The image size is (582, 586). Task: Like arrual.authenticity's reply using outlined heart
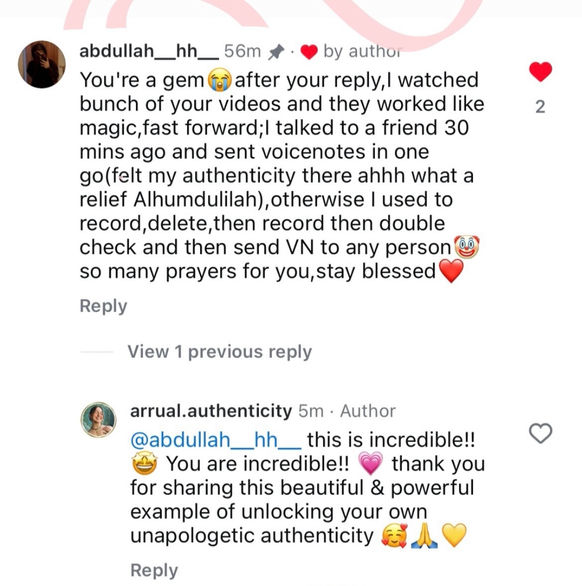click(541, 433)
